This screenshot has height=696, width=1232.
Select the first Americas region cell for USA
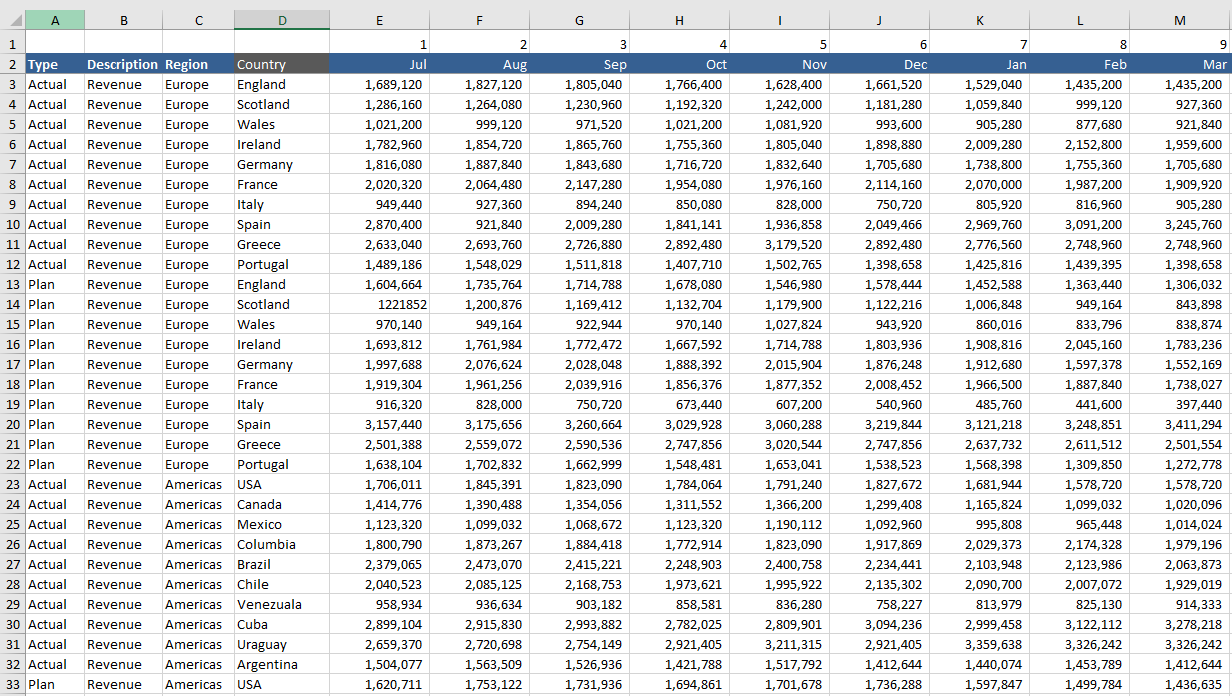(197, 484)
